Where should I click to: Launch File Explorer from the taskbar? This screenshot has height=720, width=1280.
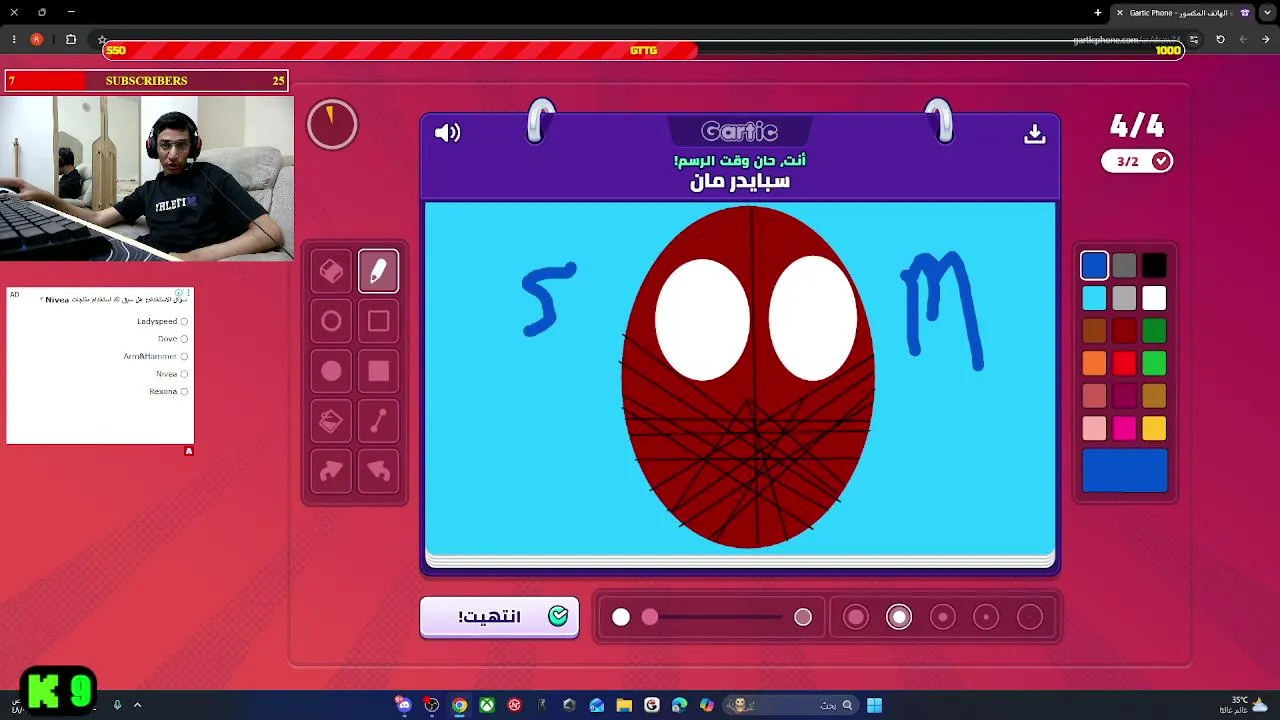[624, 705]
